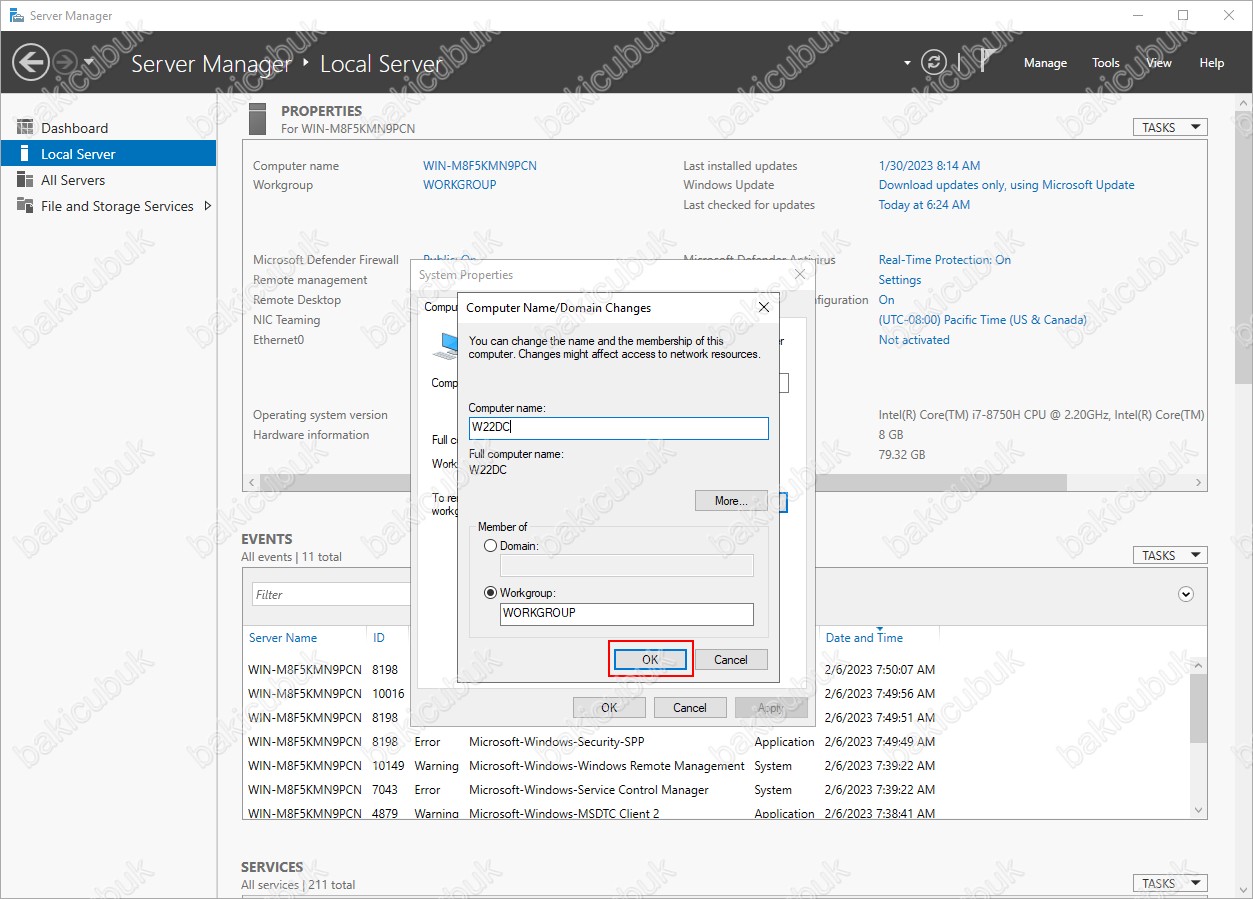Viewport: 1253px width, 899px height.
Task: Open the Help menu
Action: point(1212,63)
